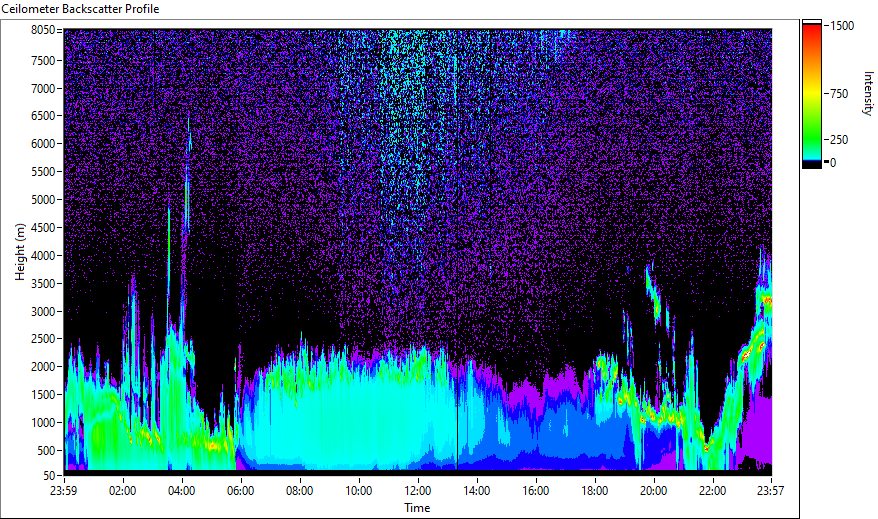Select the Intensity color ramp bar
This screenshot has height=519, width=878.
[x=811, y=92]
